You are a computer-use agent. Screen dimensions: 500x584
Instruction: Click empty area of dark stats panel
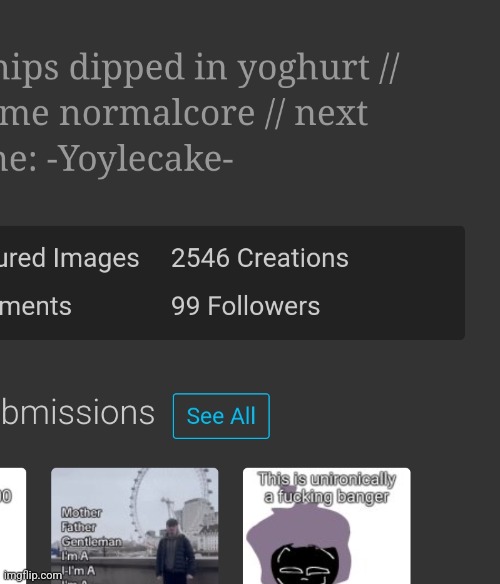click(406, 283)
